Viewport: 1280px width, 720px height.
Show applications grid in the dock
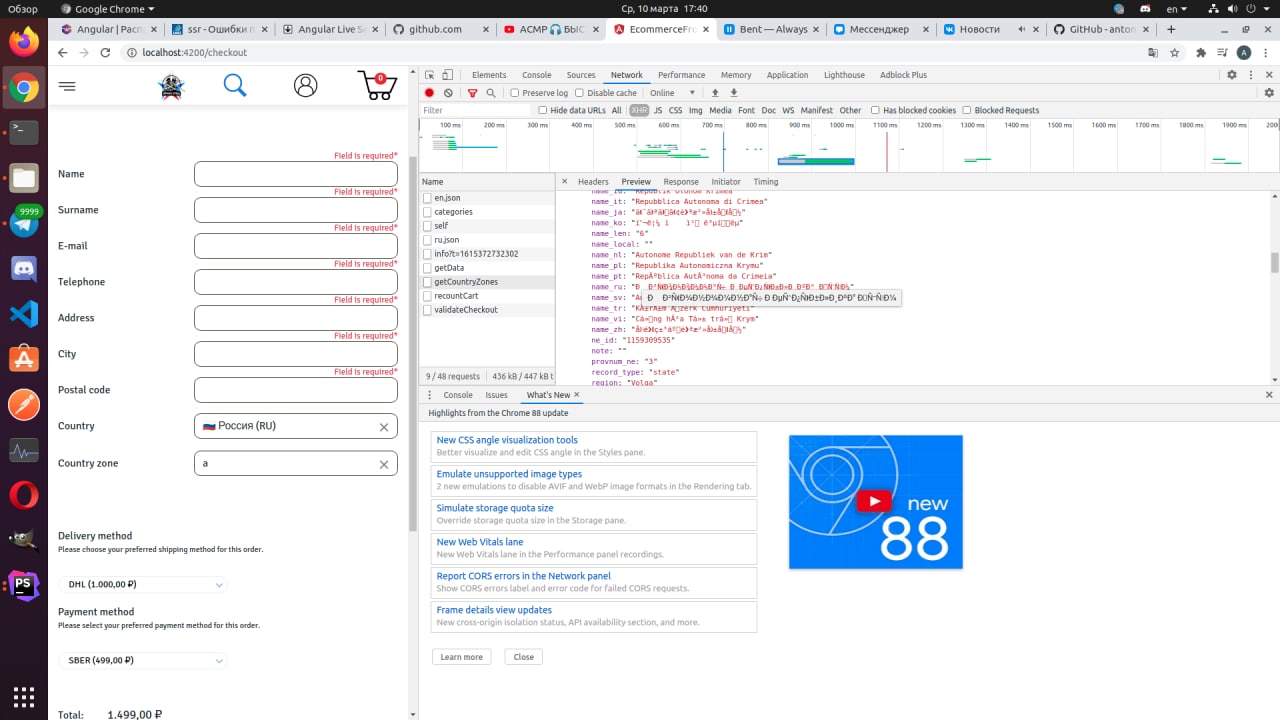24,696
